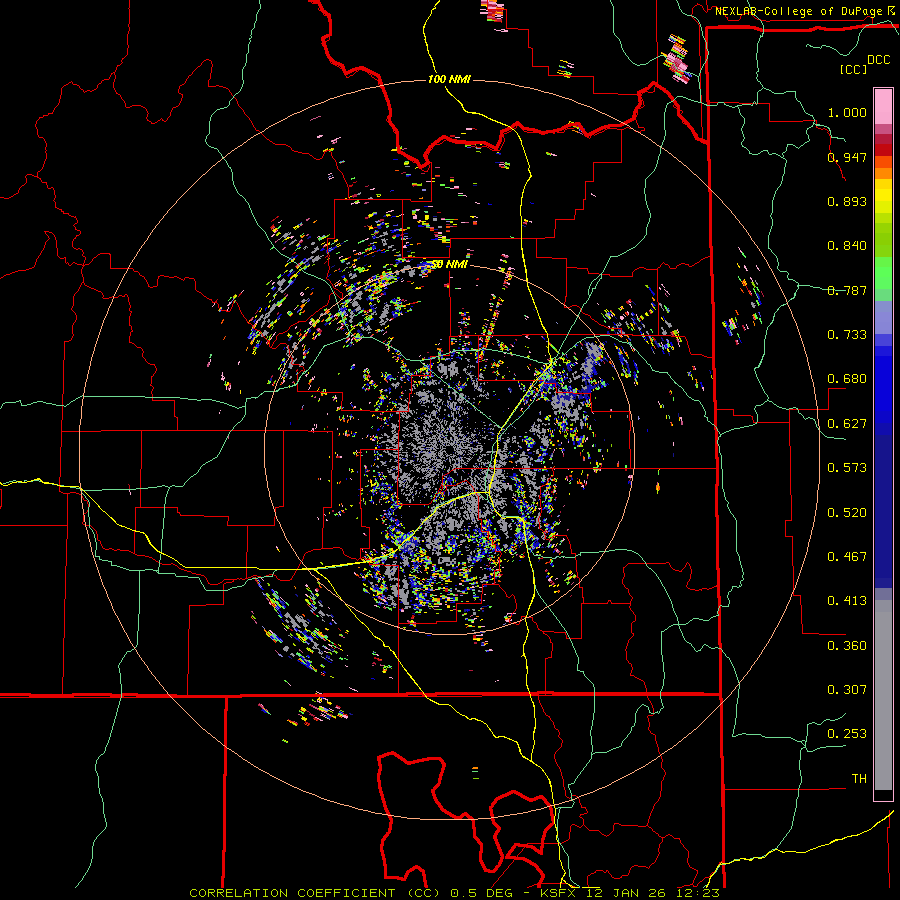The height and width of the screenshot is (900, 900).
Task: Pick the dark red swatch in color bar
Action: pos(883,149)
